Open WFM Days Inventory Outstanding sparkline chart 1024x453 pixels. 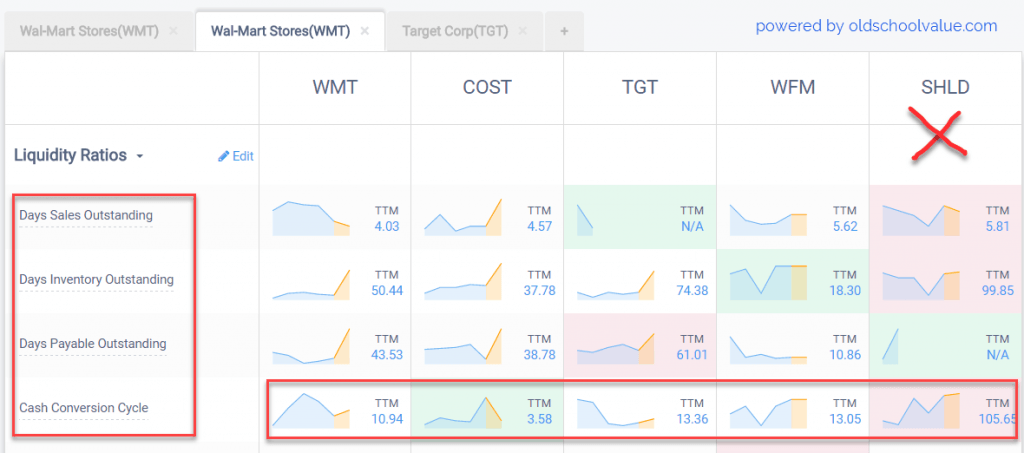[x=769, y=282]
